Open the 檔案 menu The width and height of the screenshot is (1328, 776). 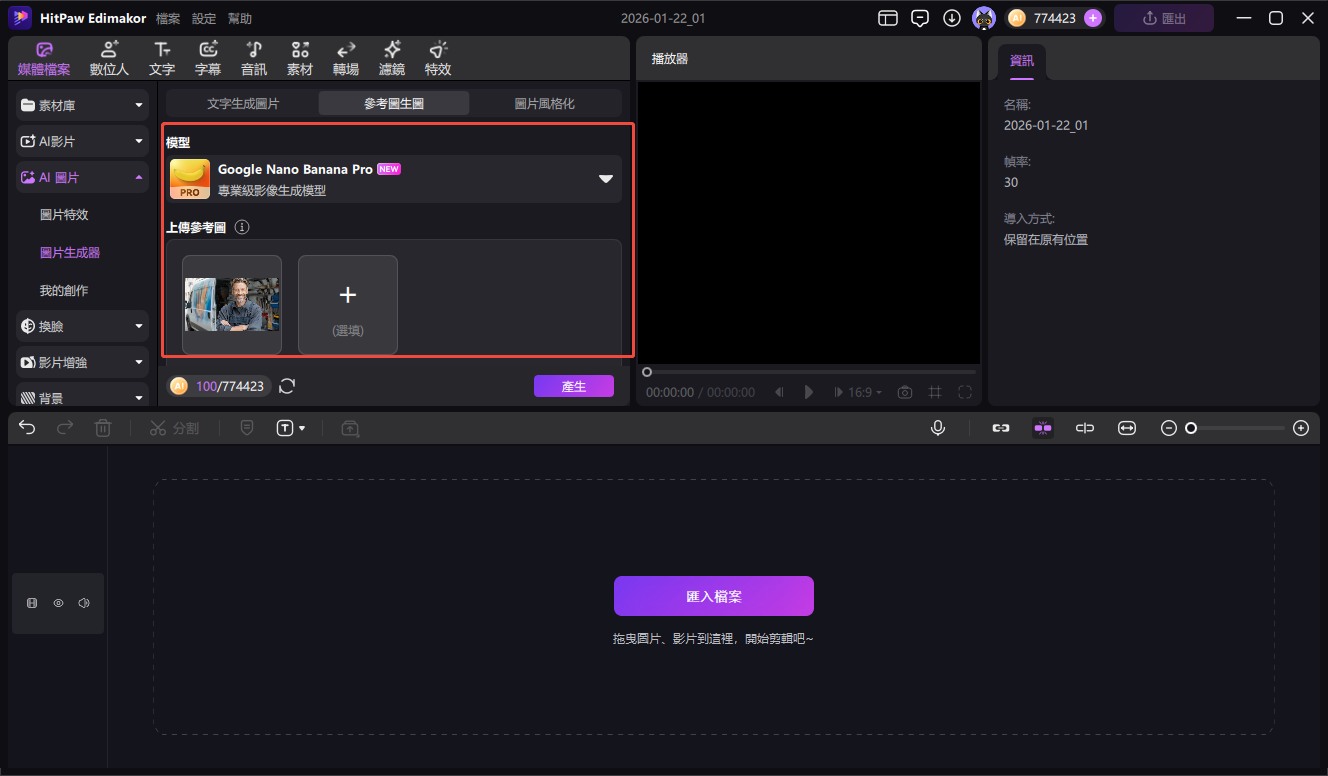click(x=168, y=18)
